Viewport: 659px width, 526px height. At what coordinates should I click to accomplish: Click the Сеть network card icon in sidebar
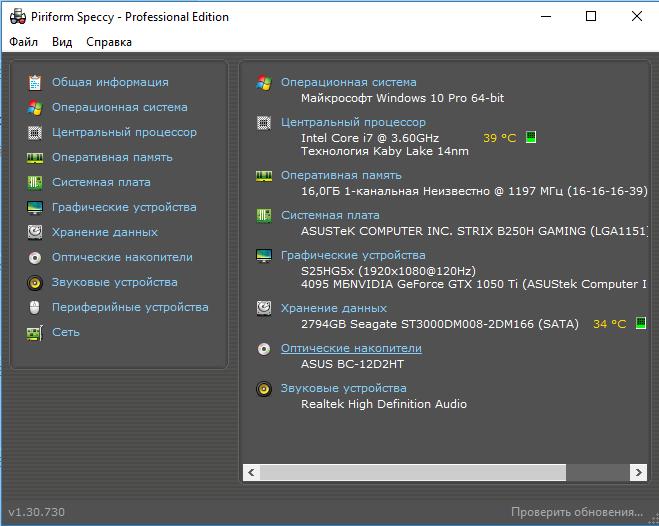pos(35,333)
